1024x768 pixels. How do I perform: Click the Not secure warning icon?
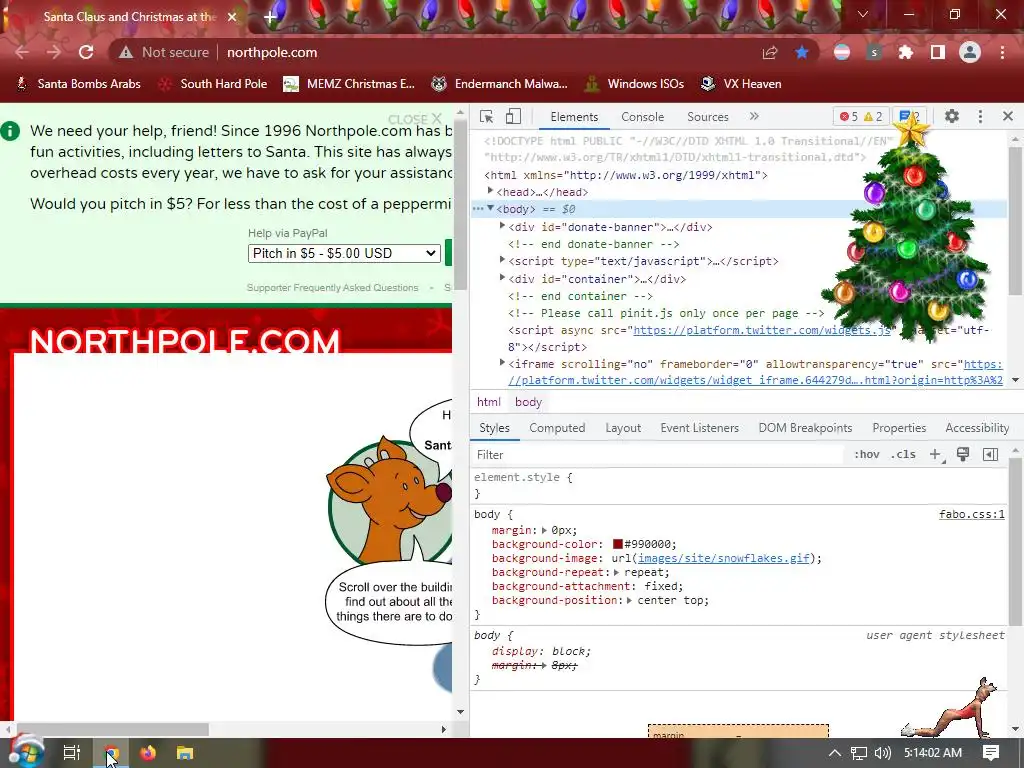pyautogui.click(x=125, y=52)
